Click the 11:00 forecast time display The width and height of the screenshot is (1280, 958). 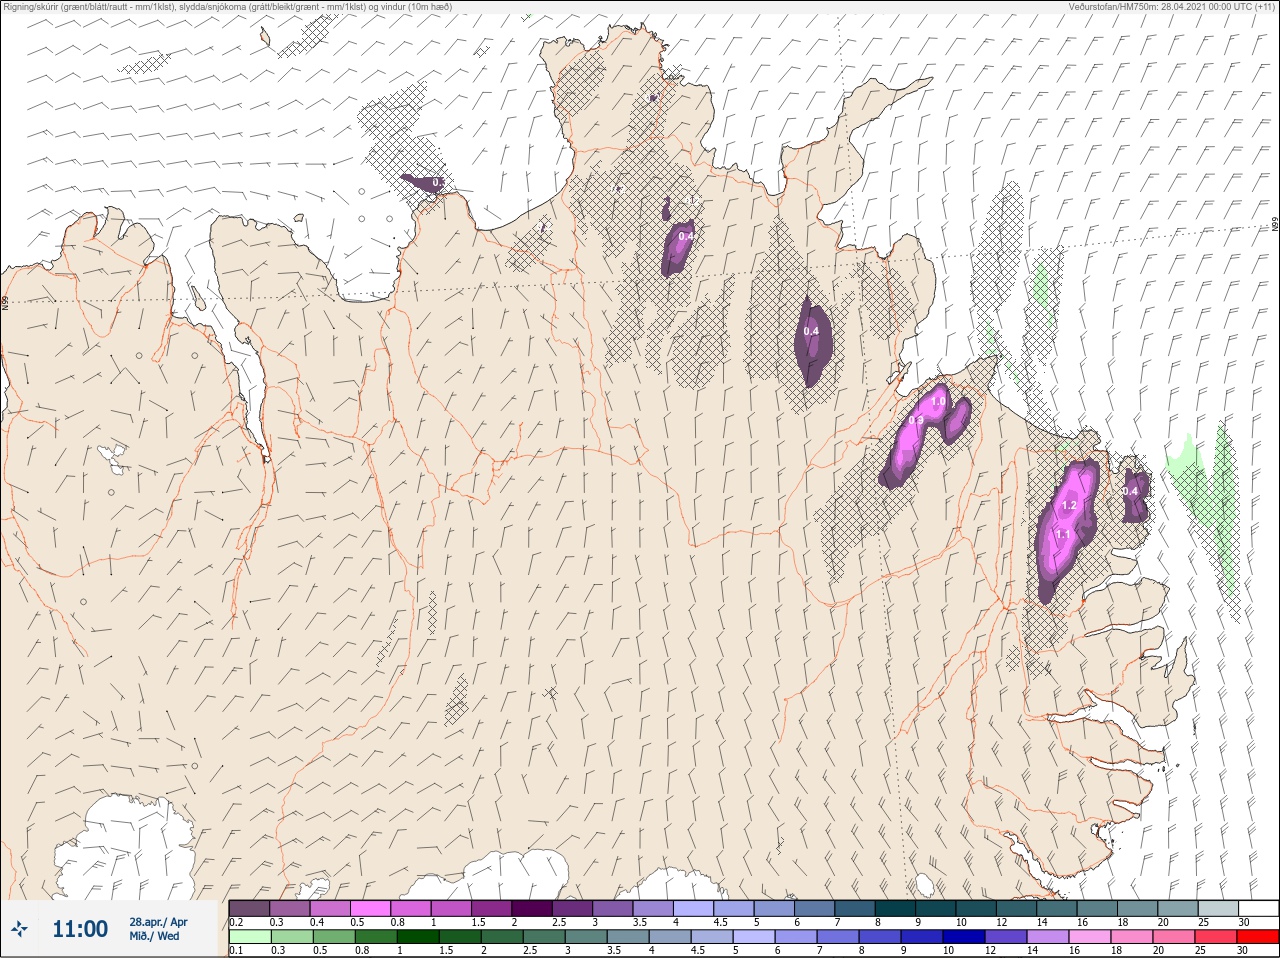click(80, 929)
